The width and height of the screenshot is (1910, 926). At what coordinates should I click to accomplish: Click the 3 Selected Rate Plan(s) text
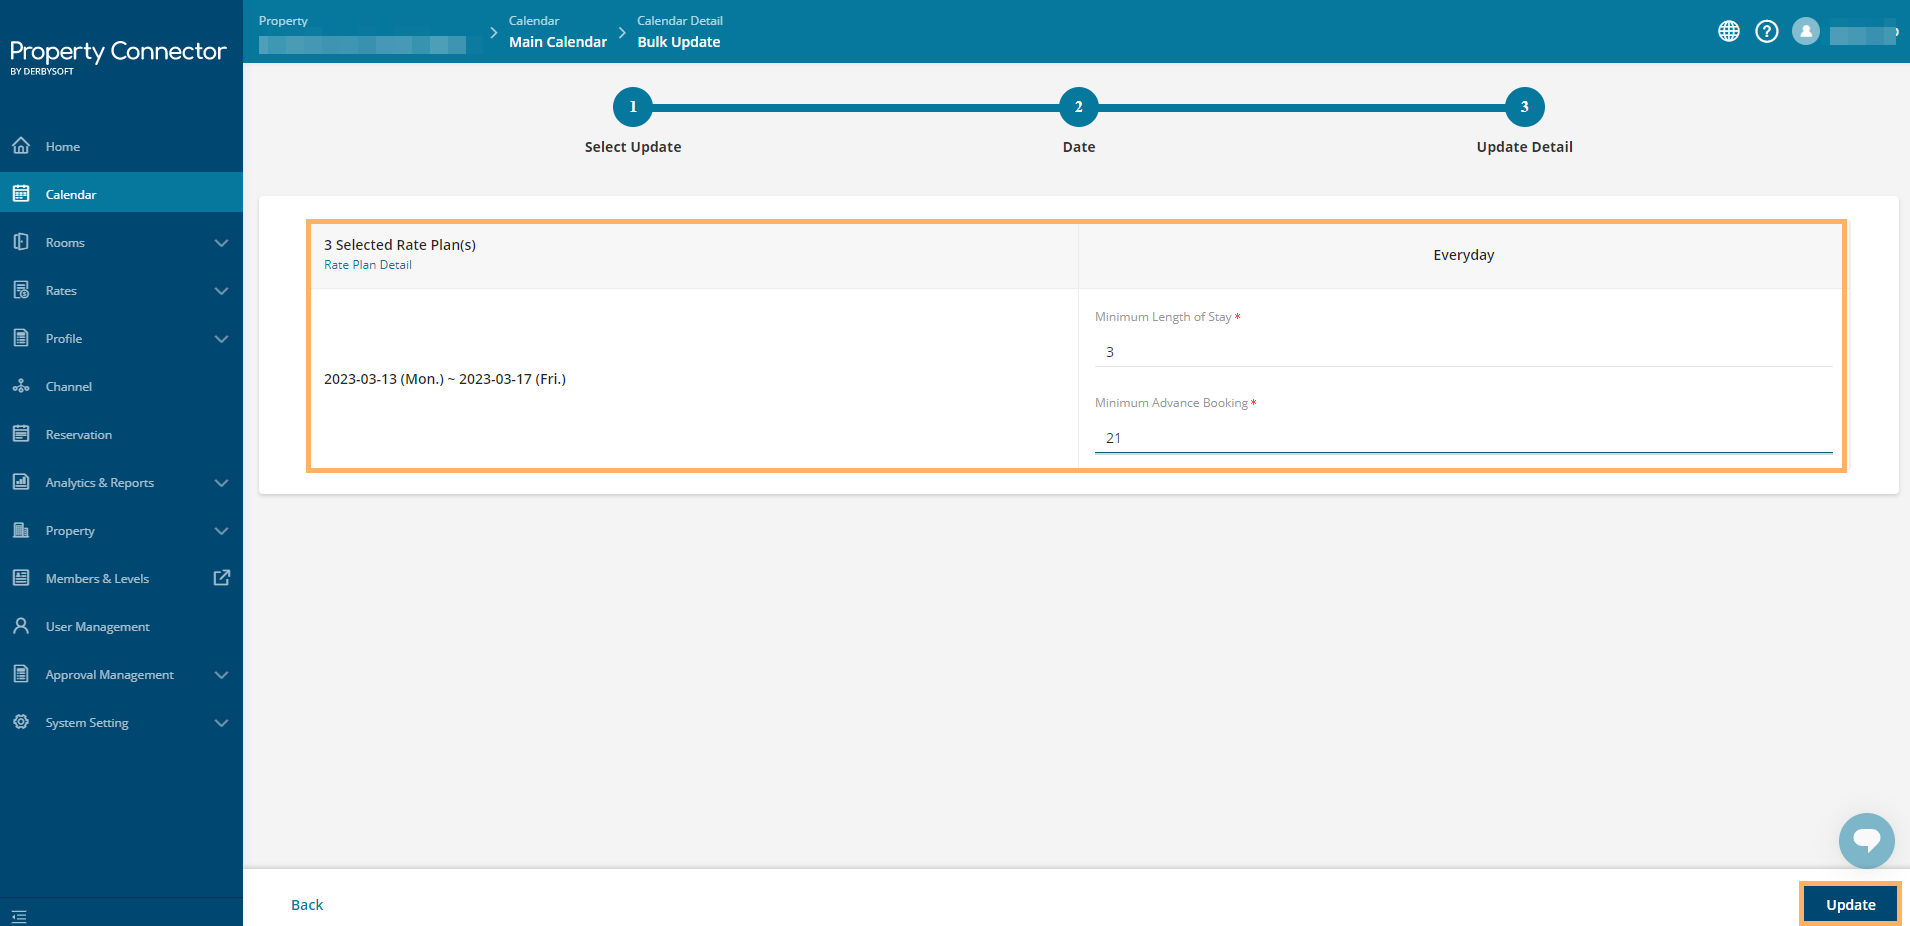click(400, 245)
